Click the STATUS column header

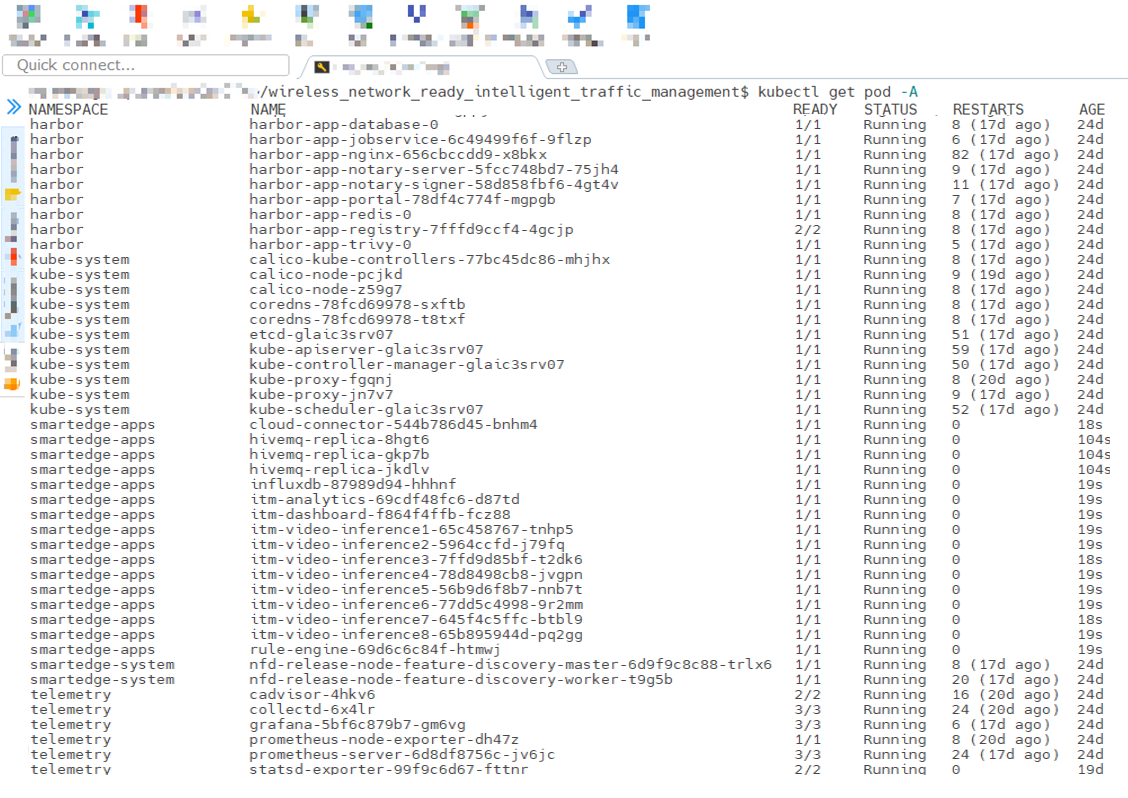(891, 109)
